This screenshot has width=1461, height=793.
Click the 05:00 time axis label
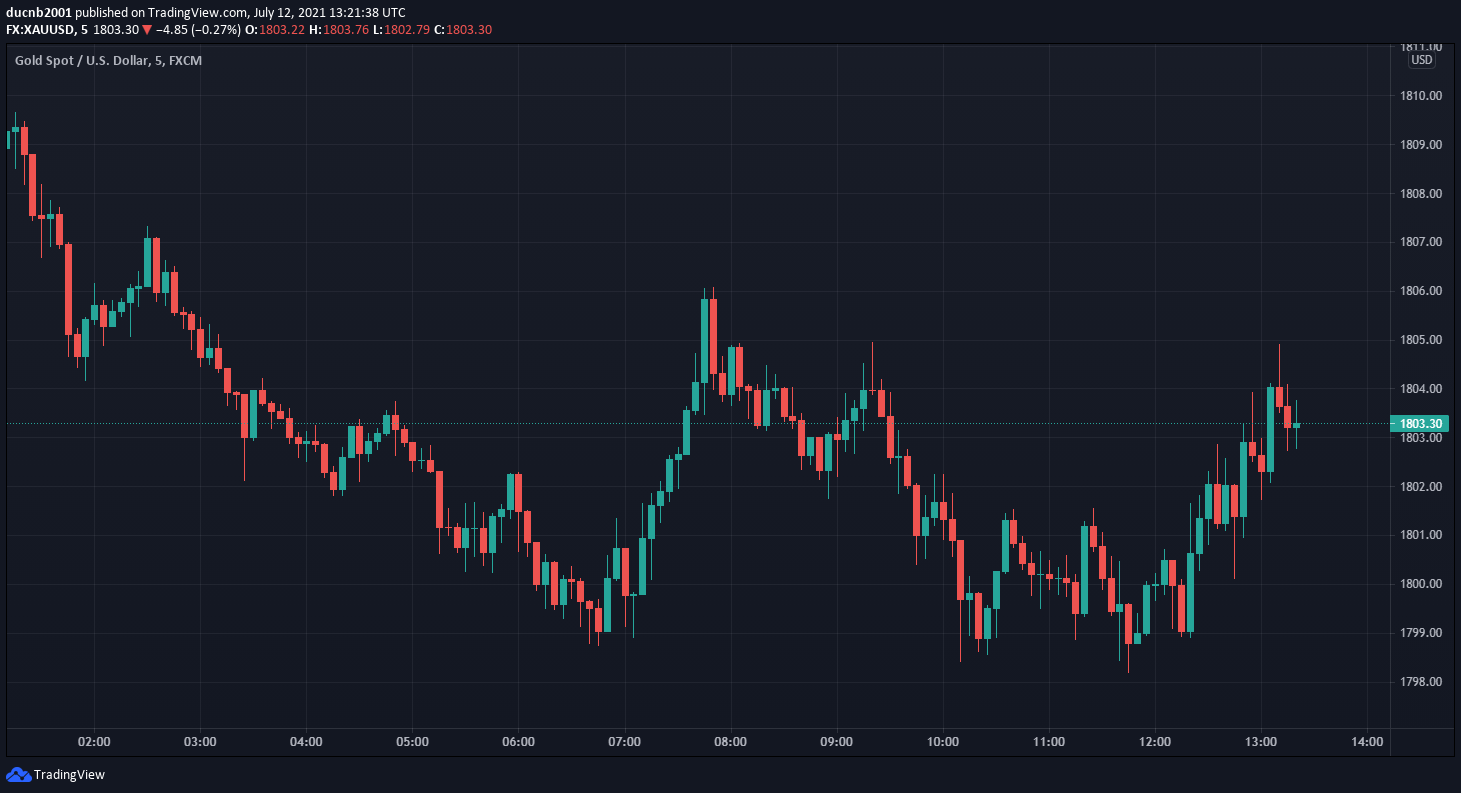tap(412, 742)
